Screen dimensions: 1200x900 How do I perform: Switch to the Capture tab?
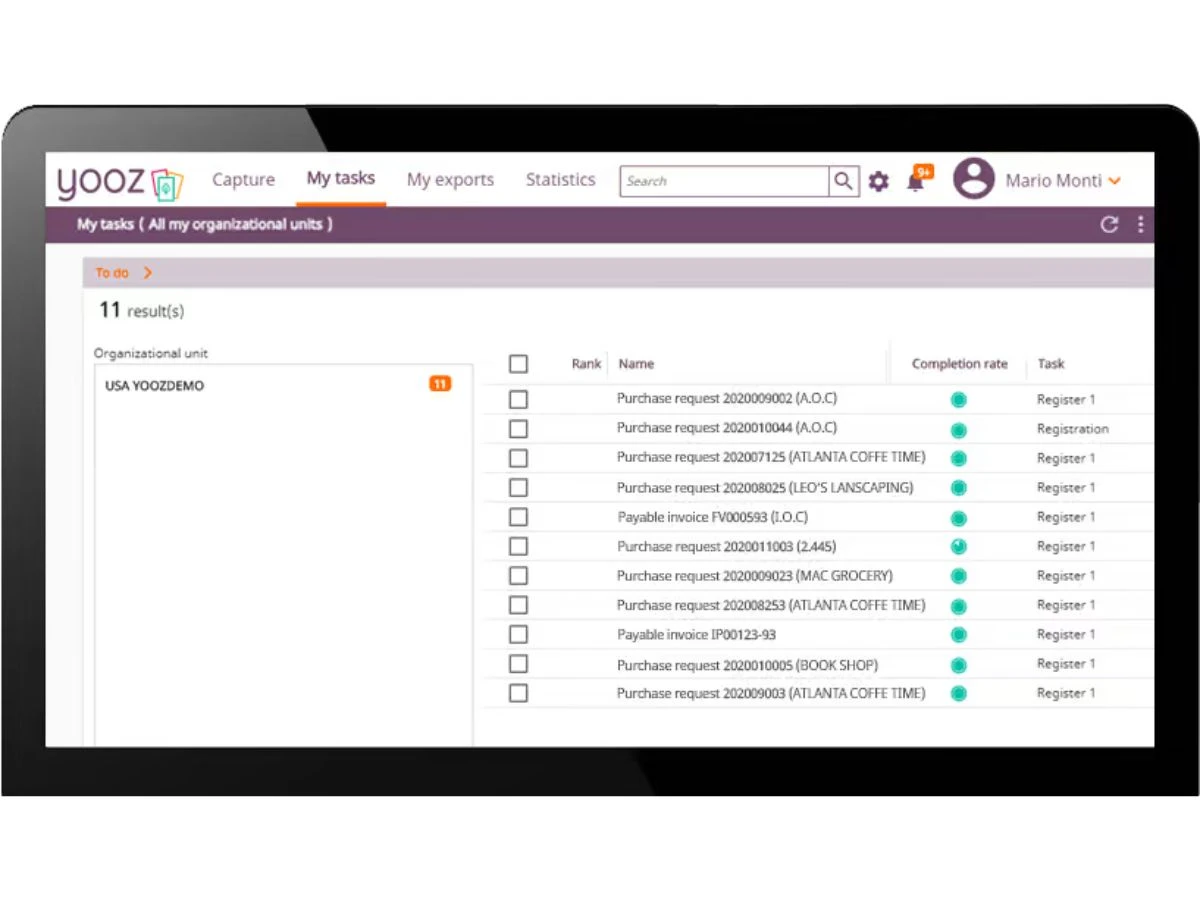(243, 180)
